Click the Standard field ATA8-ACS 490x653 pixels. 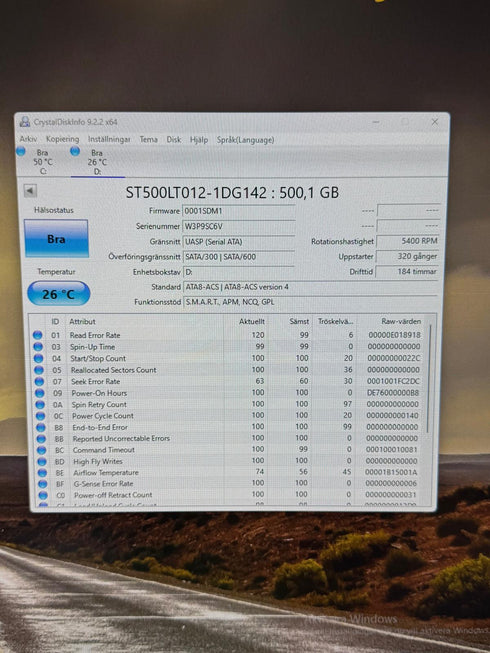coord(311,287)
